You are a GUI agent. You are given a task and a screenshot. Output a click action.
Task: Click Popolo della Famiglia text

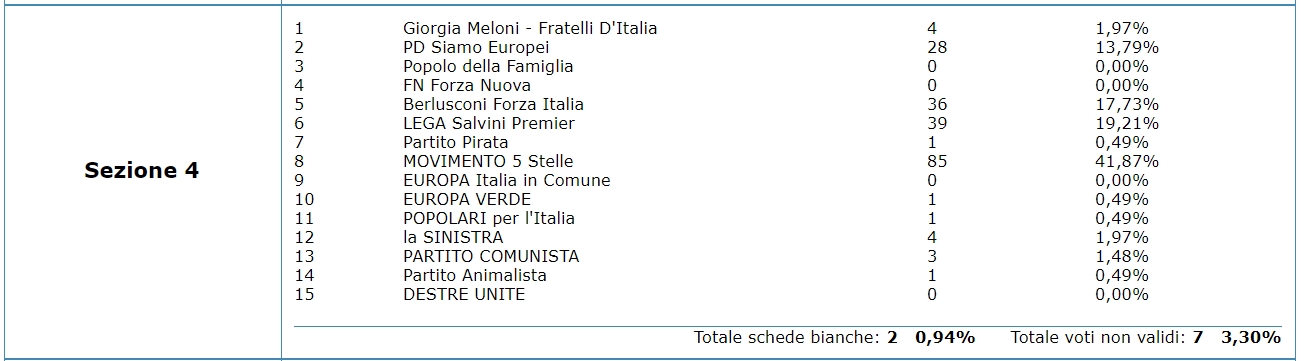(x=488, y=66)
